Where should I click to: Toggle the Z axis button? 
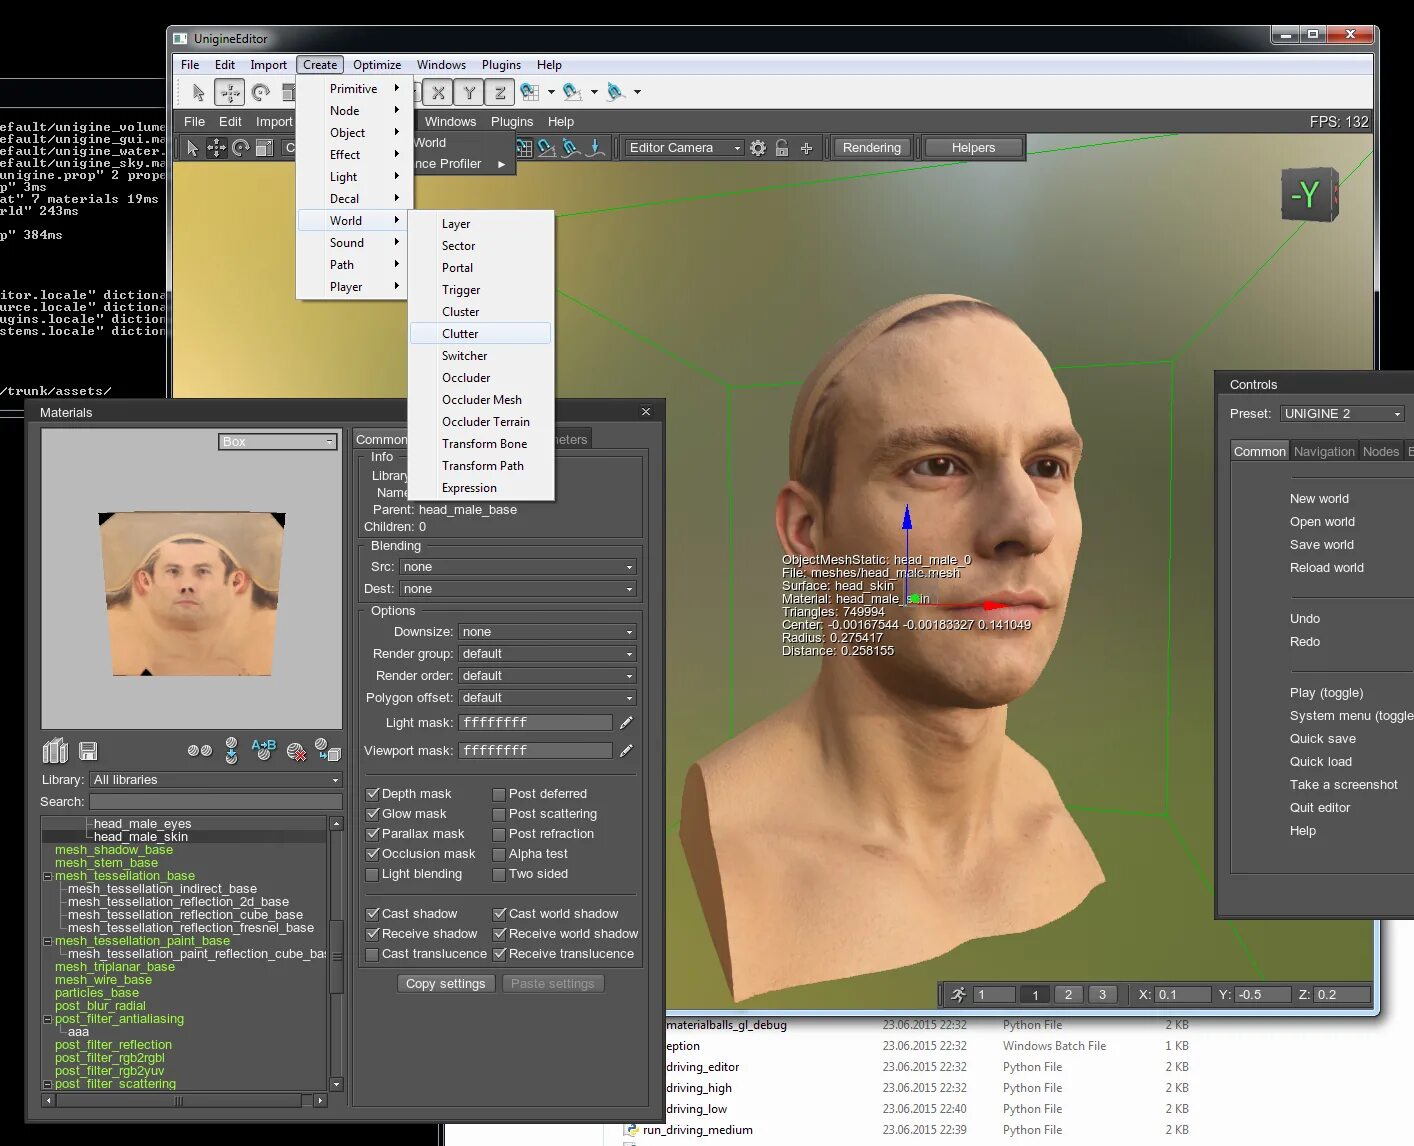pos(500,92)
